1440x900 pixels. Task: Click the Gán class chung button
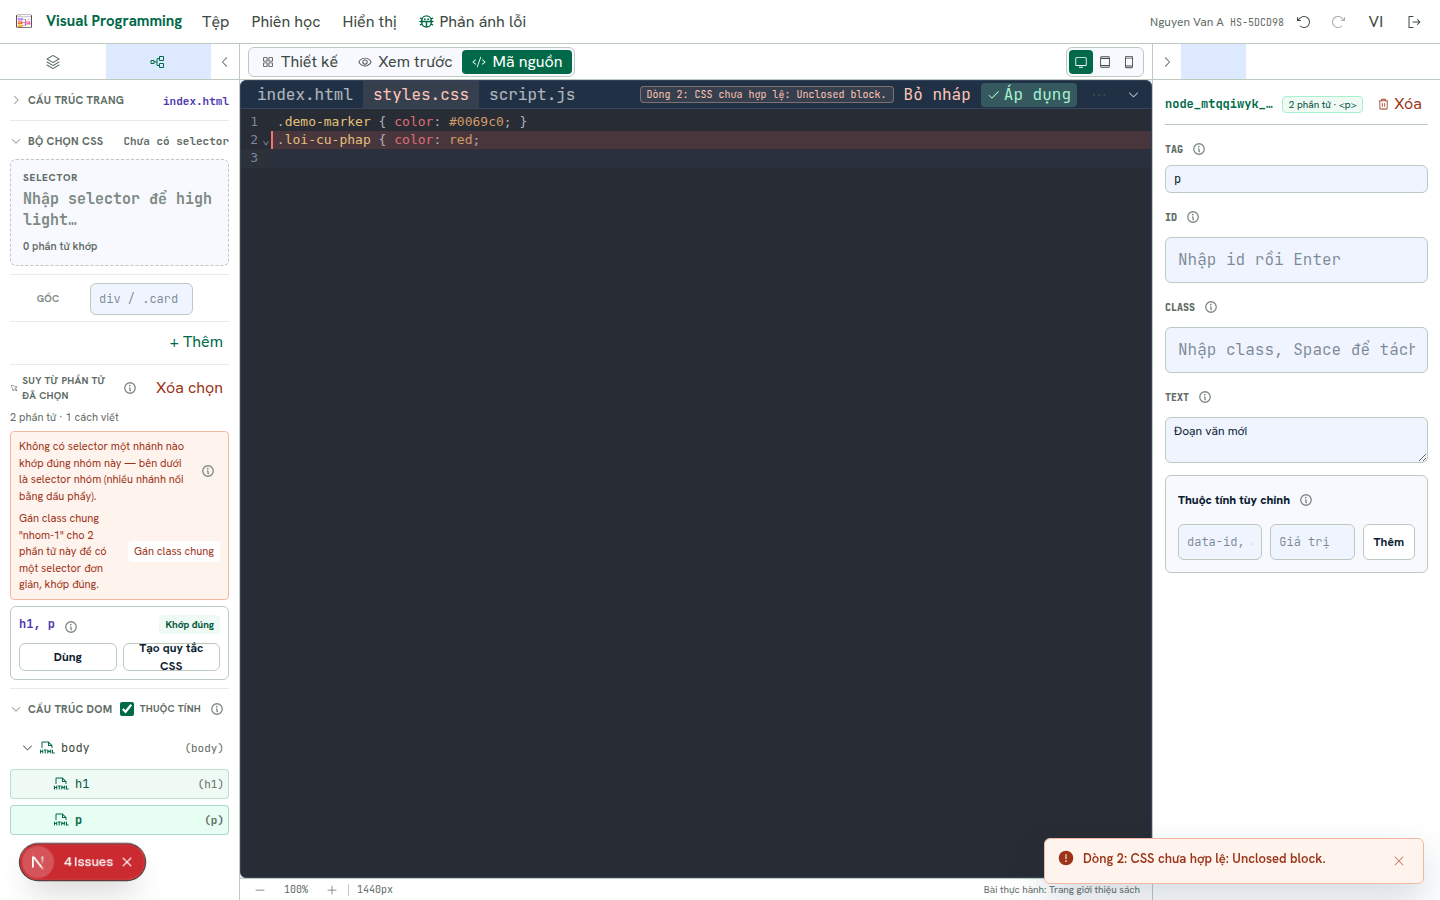click(174, 552)
